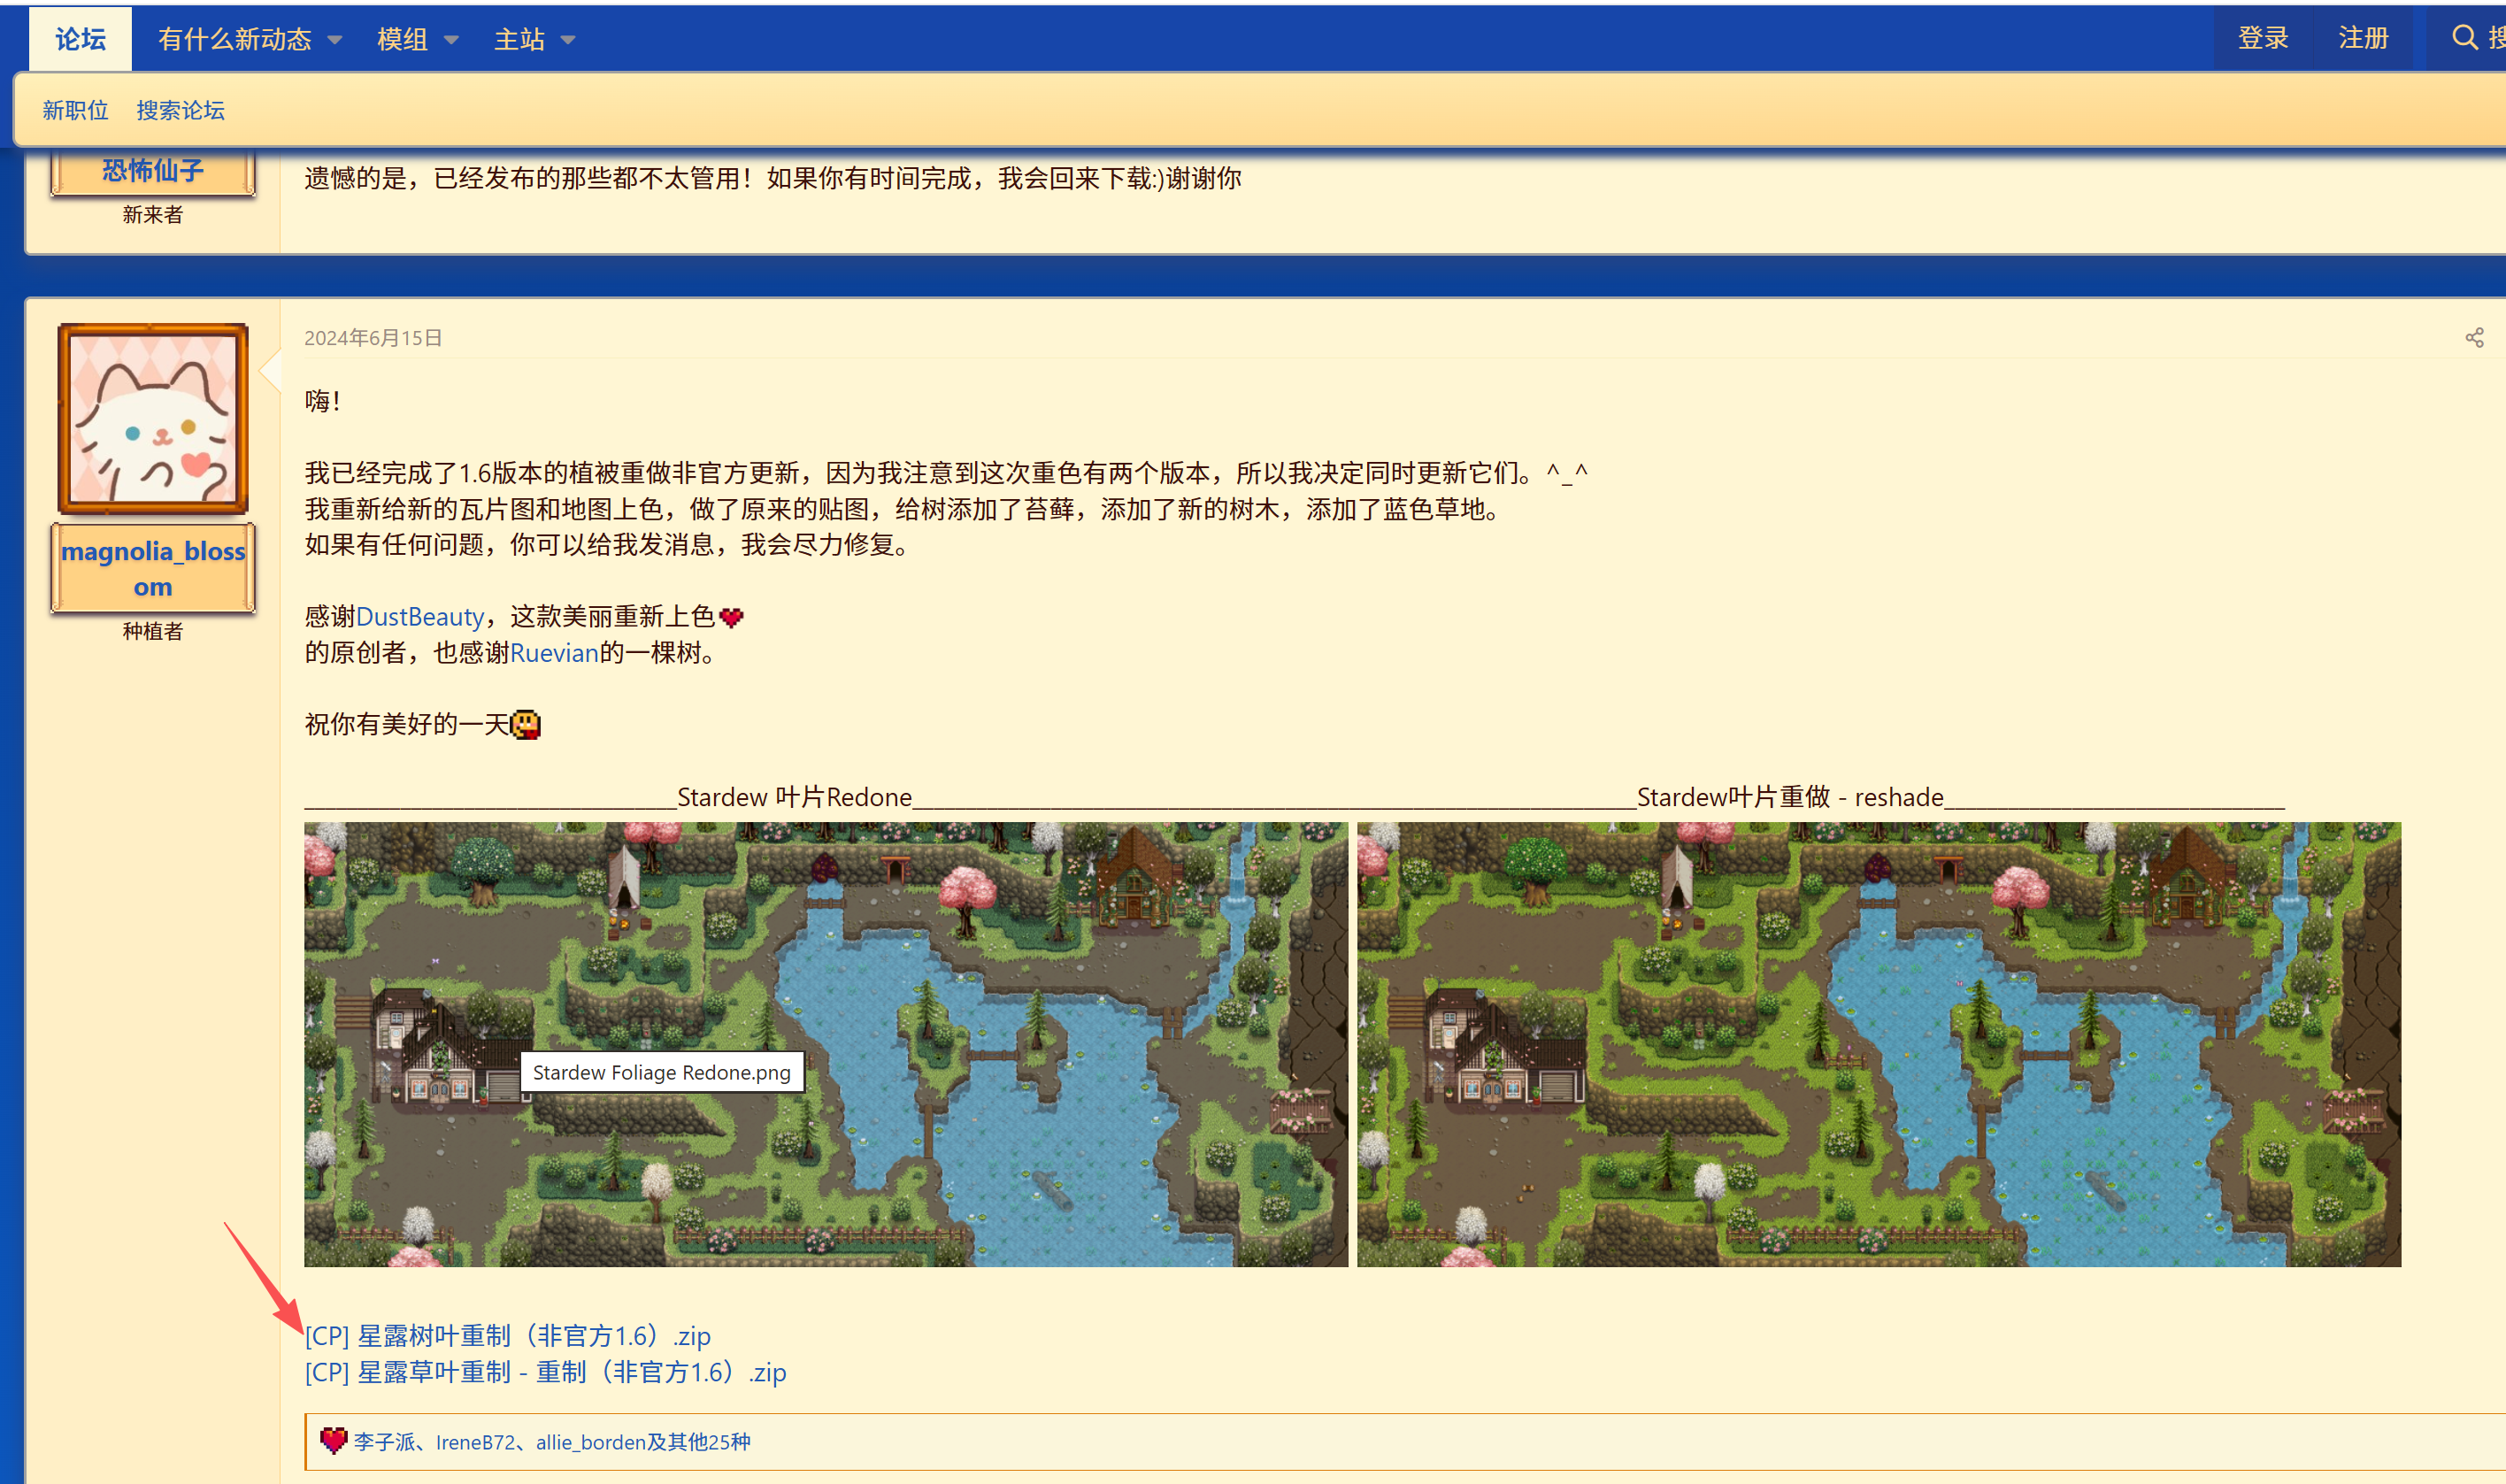Viewport: 2506px width, 1484px height.
Task: Select the 搜索论坛 sub-navigation link
Action: 180,110
